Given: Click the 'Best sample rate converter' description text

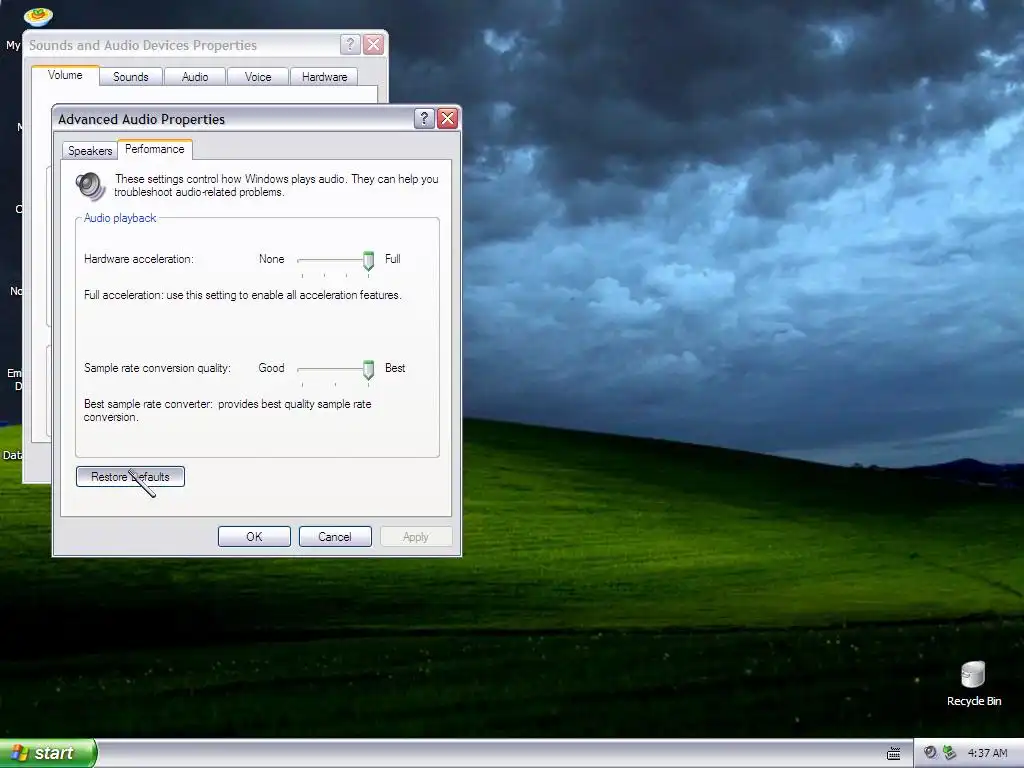Looking at the screenshot, I should tap(227, 411).
